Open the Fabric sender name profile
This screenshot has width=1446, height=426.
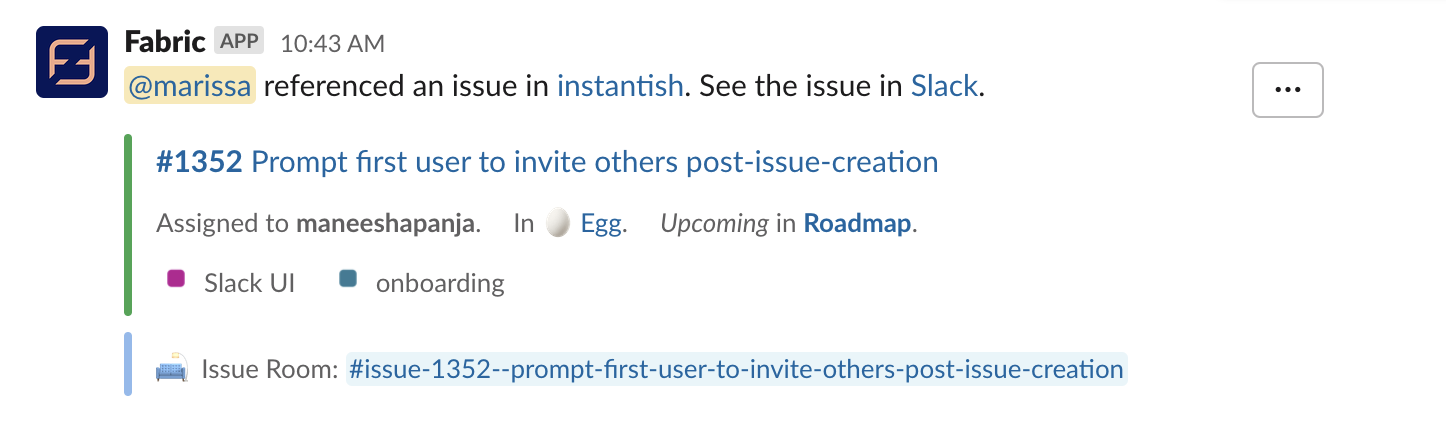(166, 42)
